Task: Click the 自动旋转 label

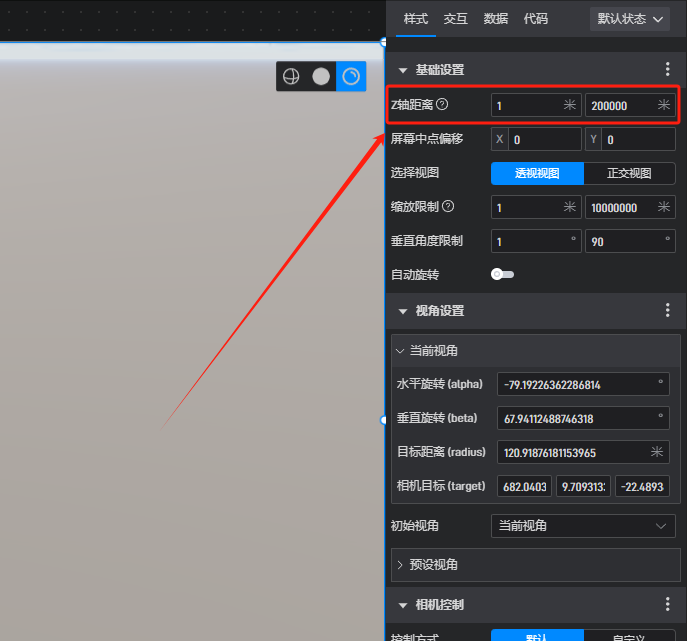Action: pos(414,275)
